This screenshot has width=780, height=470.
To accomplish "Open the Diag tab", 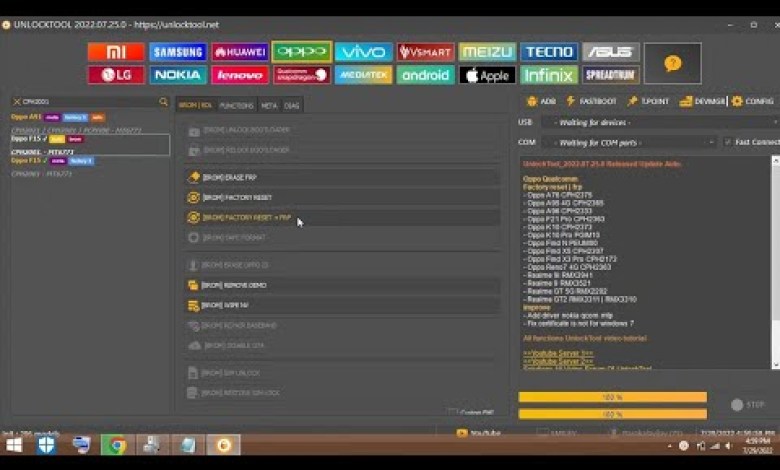I will click(292, 105).
